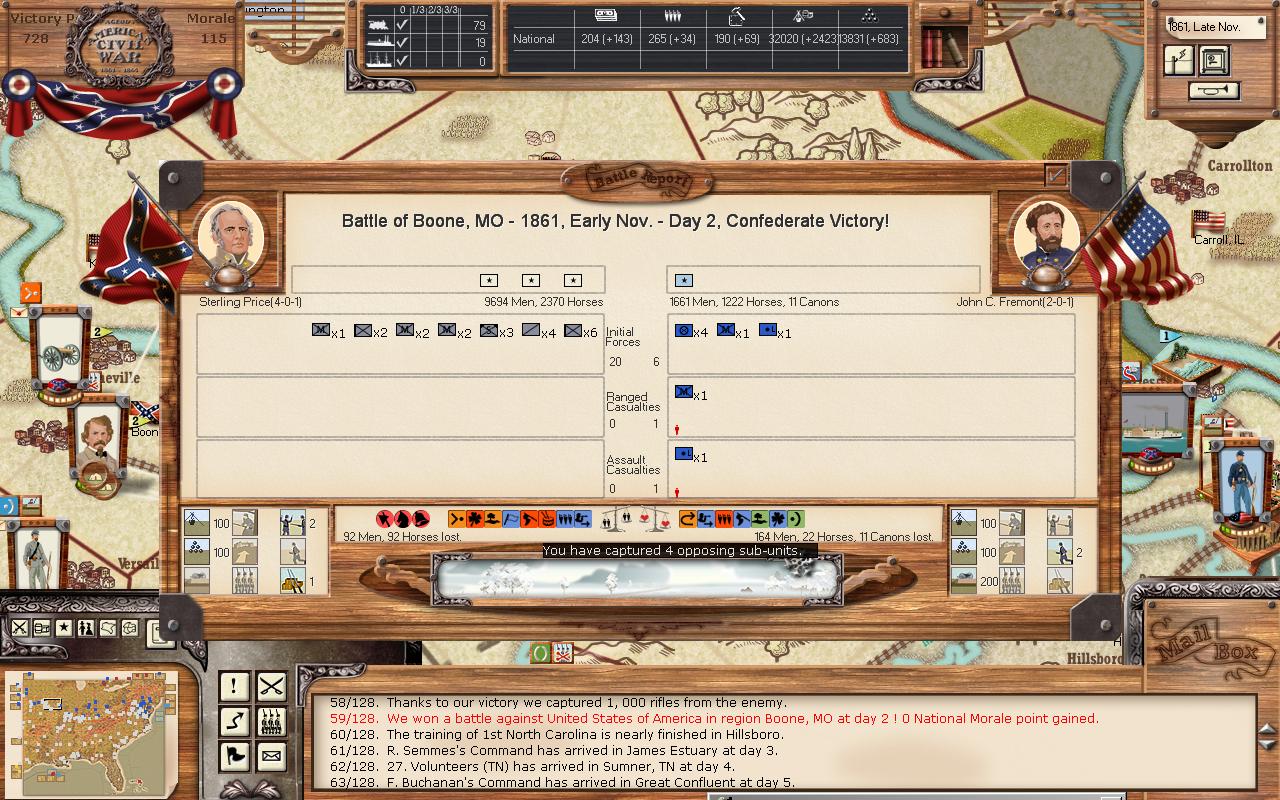This screenshot has height=800, width=1280.
Task: Open the safe icon under the date
Action: point(1214,61)
